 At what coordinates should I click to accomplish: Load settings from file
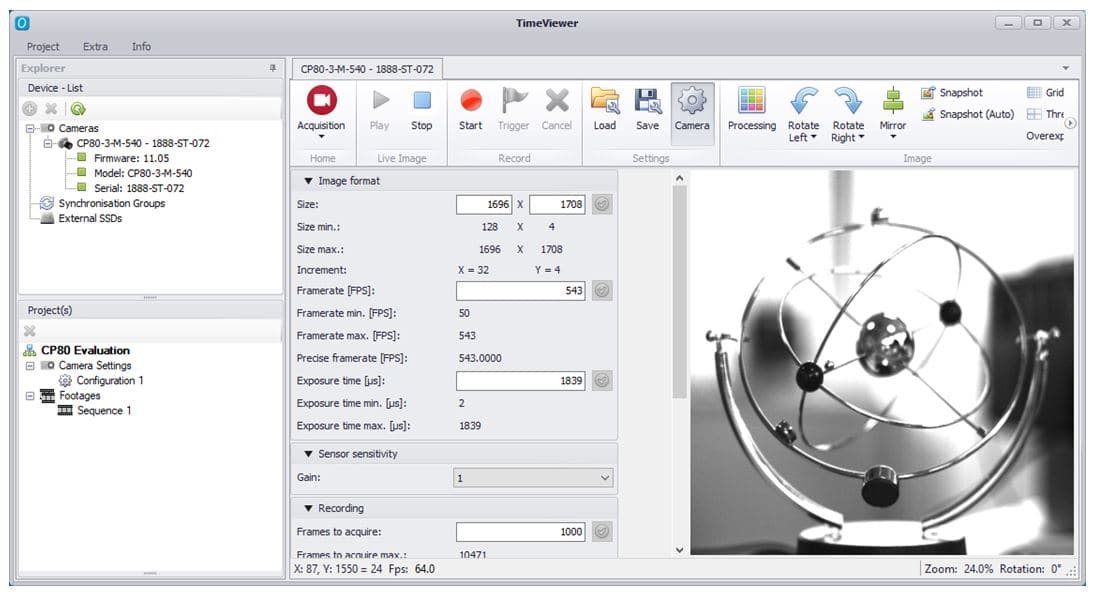coord(605,109)
